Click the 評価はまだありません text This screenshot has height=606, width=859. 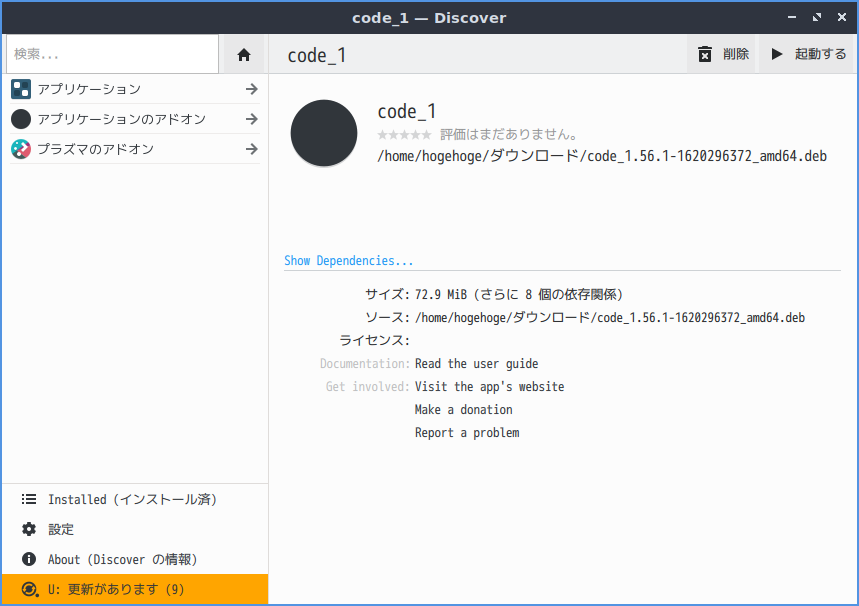509,135
